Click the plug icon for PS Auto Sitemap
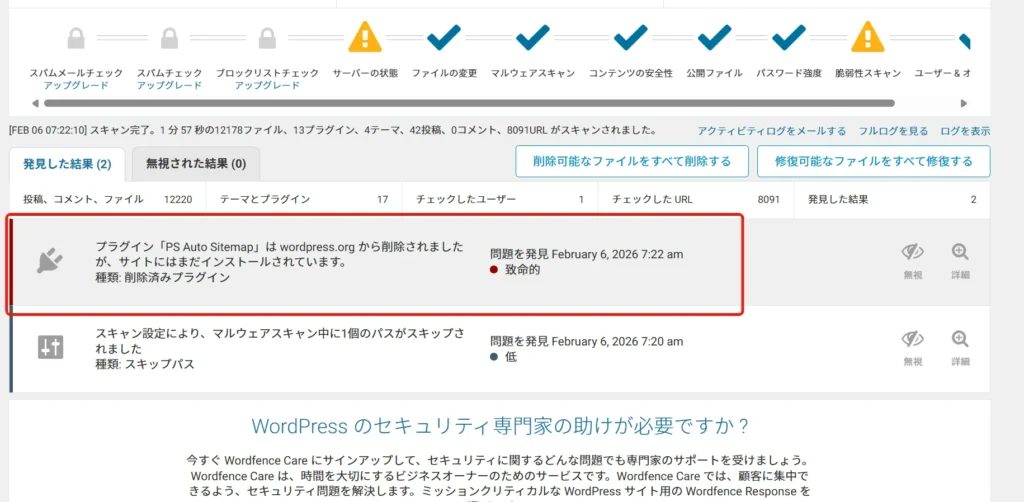The width and height of the screenshot is (1024, 502). click(x=49, y=262)
